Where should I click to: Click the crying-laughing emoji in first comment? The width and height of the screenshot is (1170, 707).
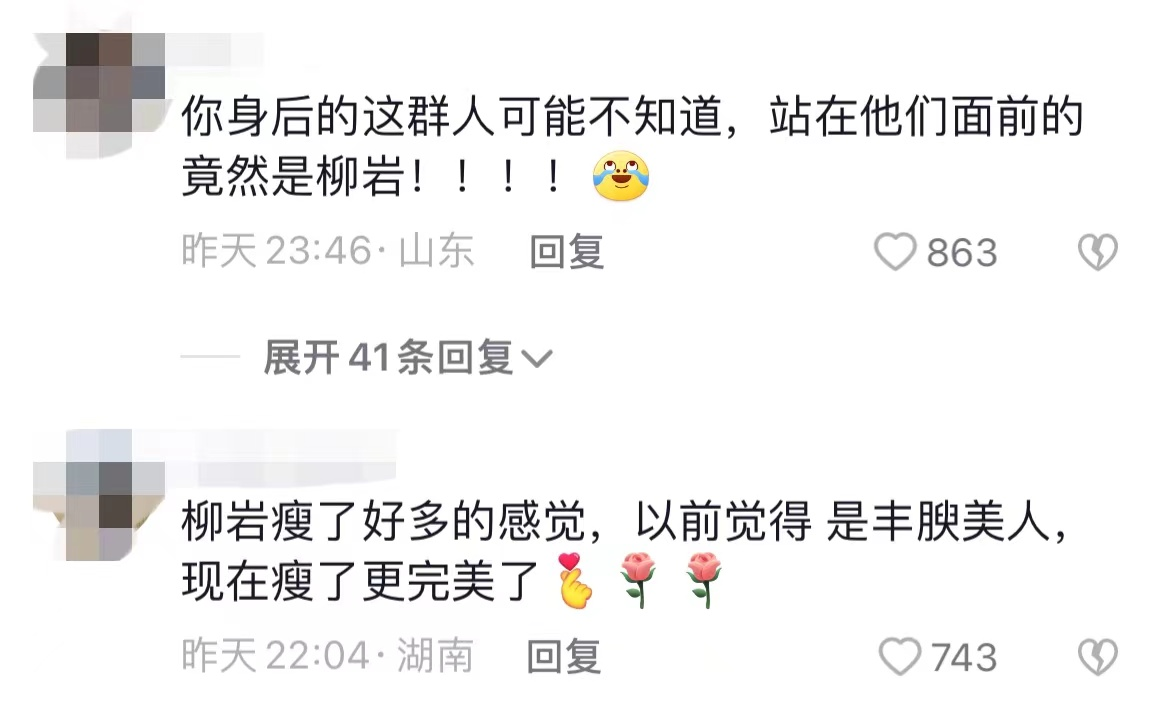[621, 177]
